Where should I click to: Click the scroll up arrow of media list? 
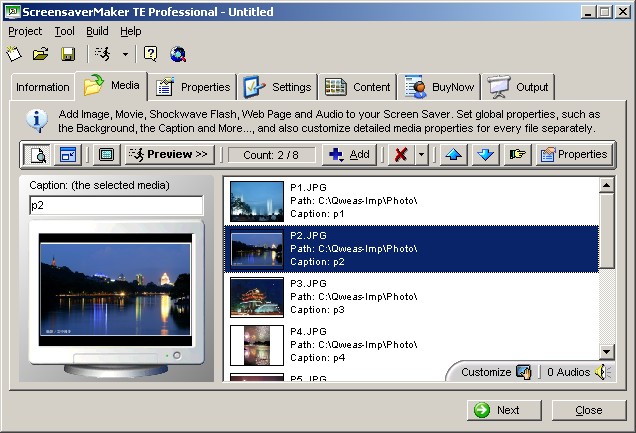point(606,185)
